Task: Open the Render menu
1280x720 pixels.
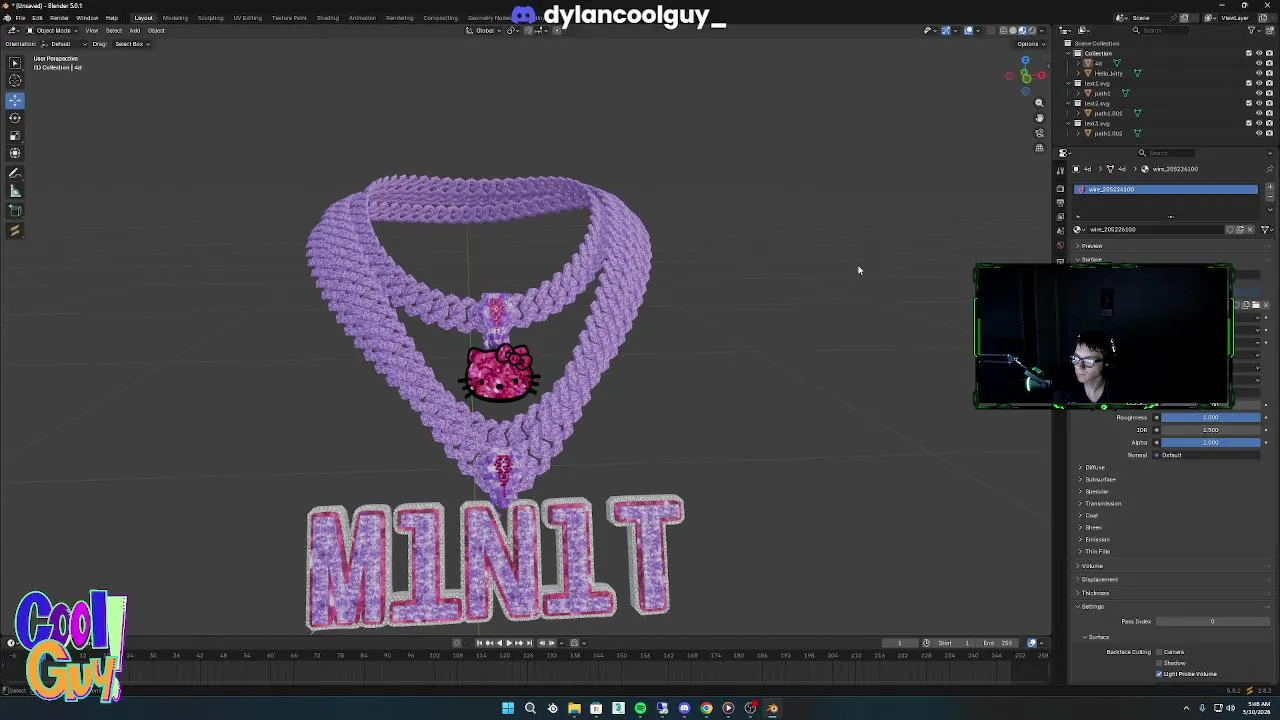Action: pyautogui.click(x=59, y=18)
